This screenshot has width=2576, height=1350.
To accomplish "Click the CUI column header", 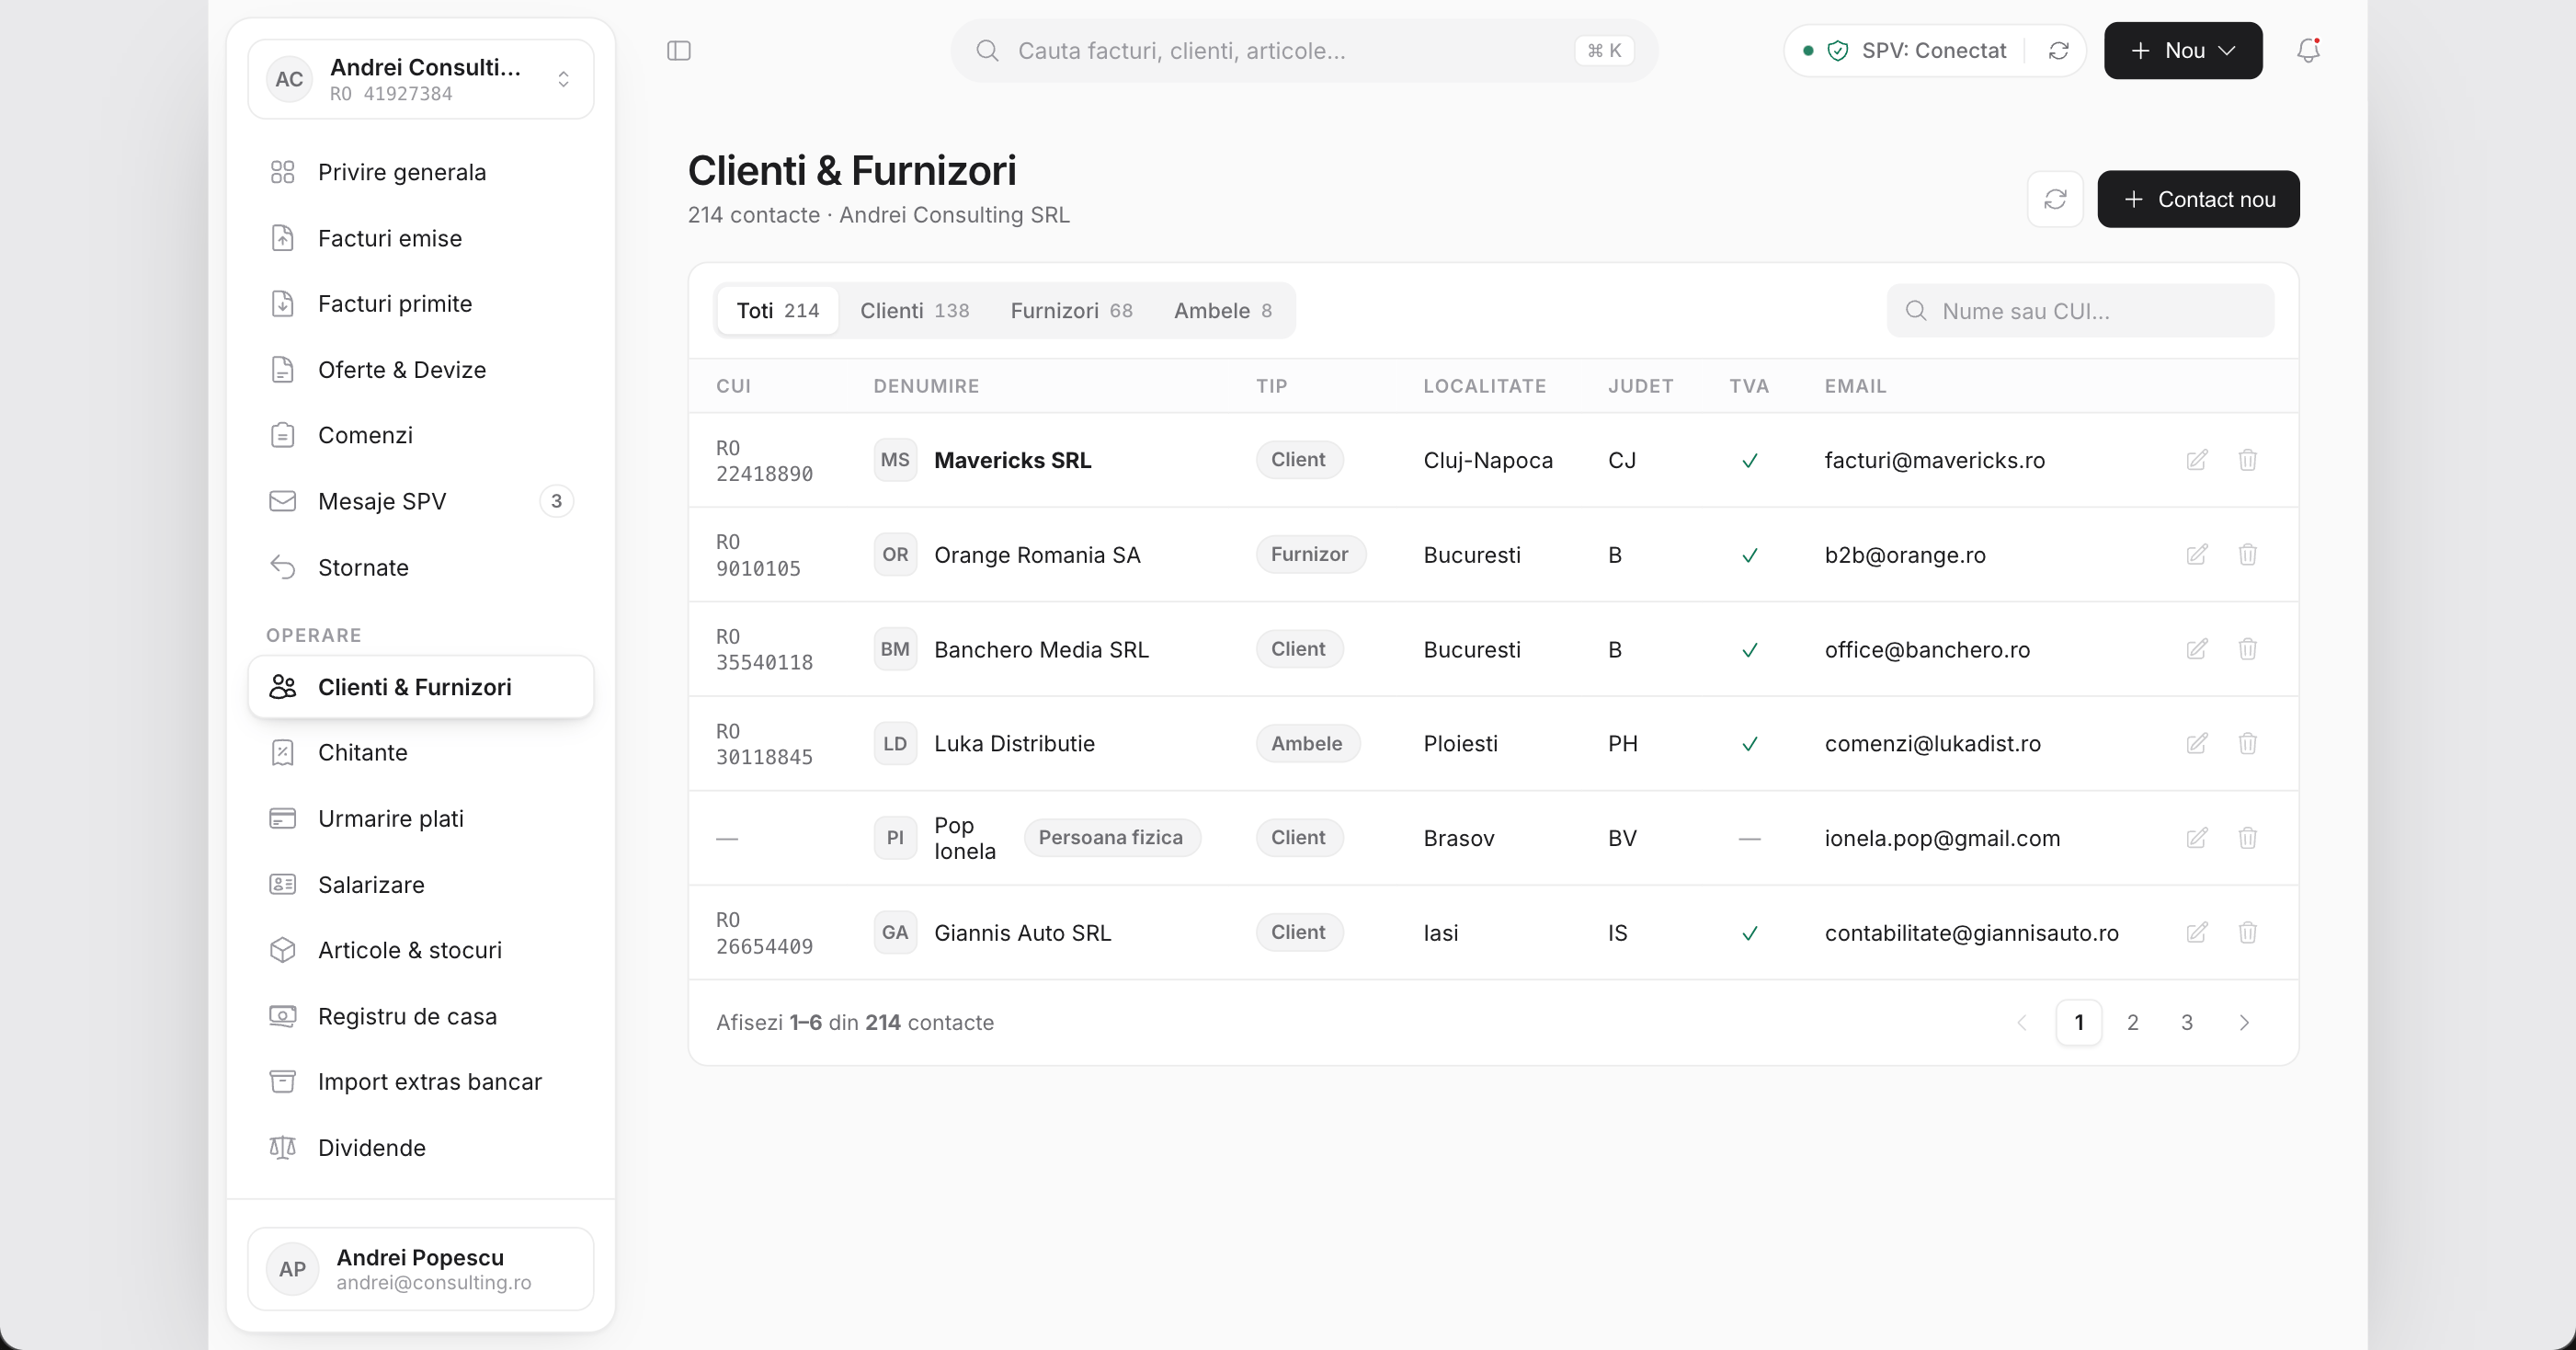I will click(x=733, y=386).
